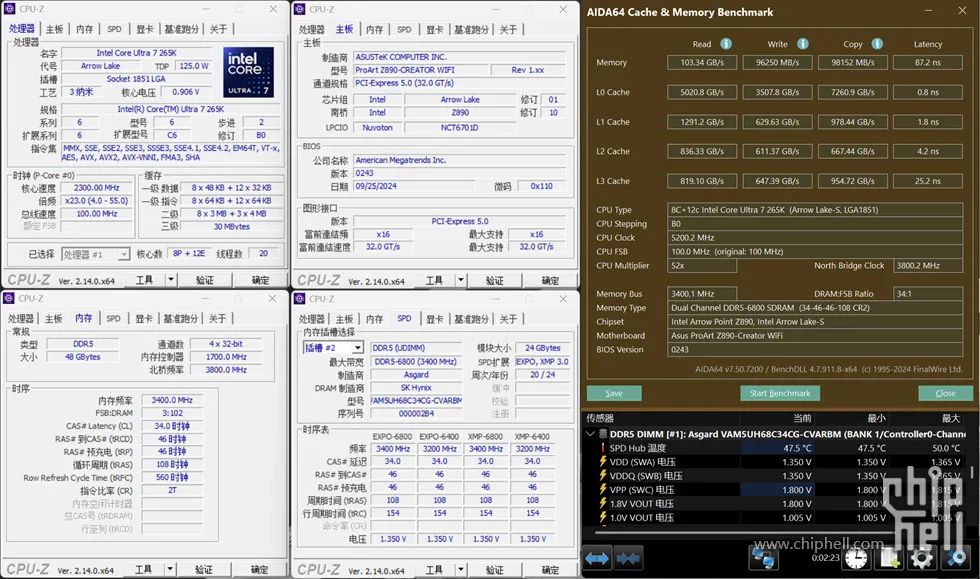Switch to 显卡 tab in CPU-Z SPD window
The image size is (980, 579).
tap(434, 319)
